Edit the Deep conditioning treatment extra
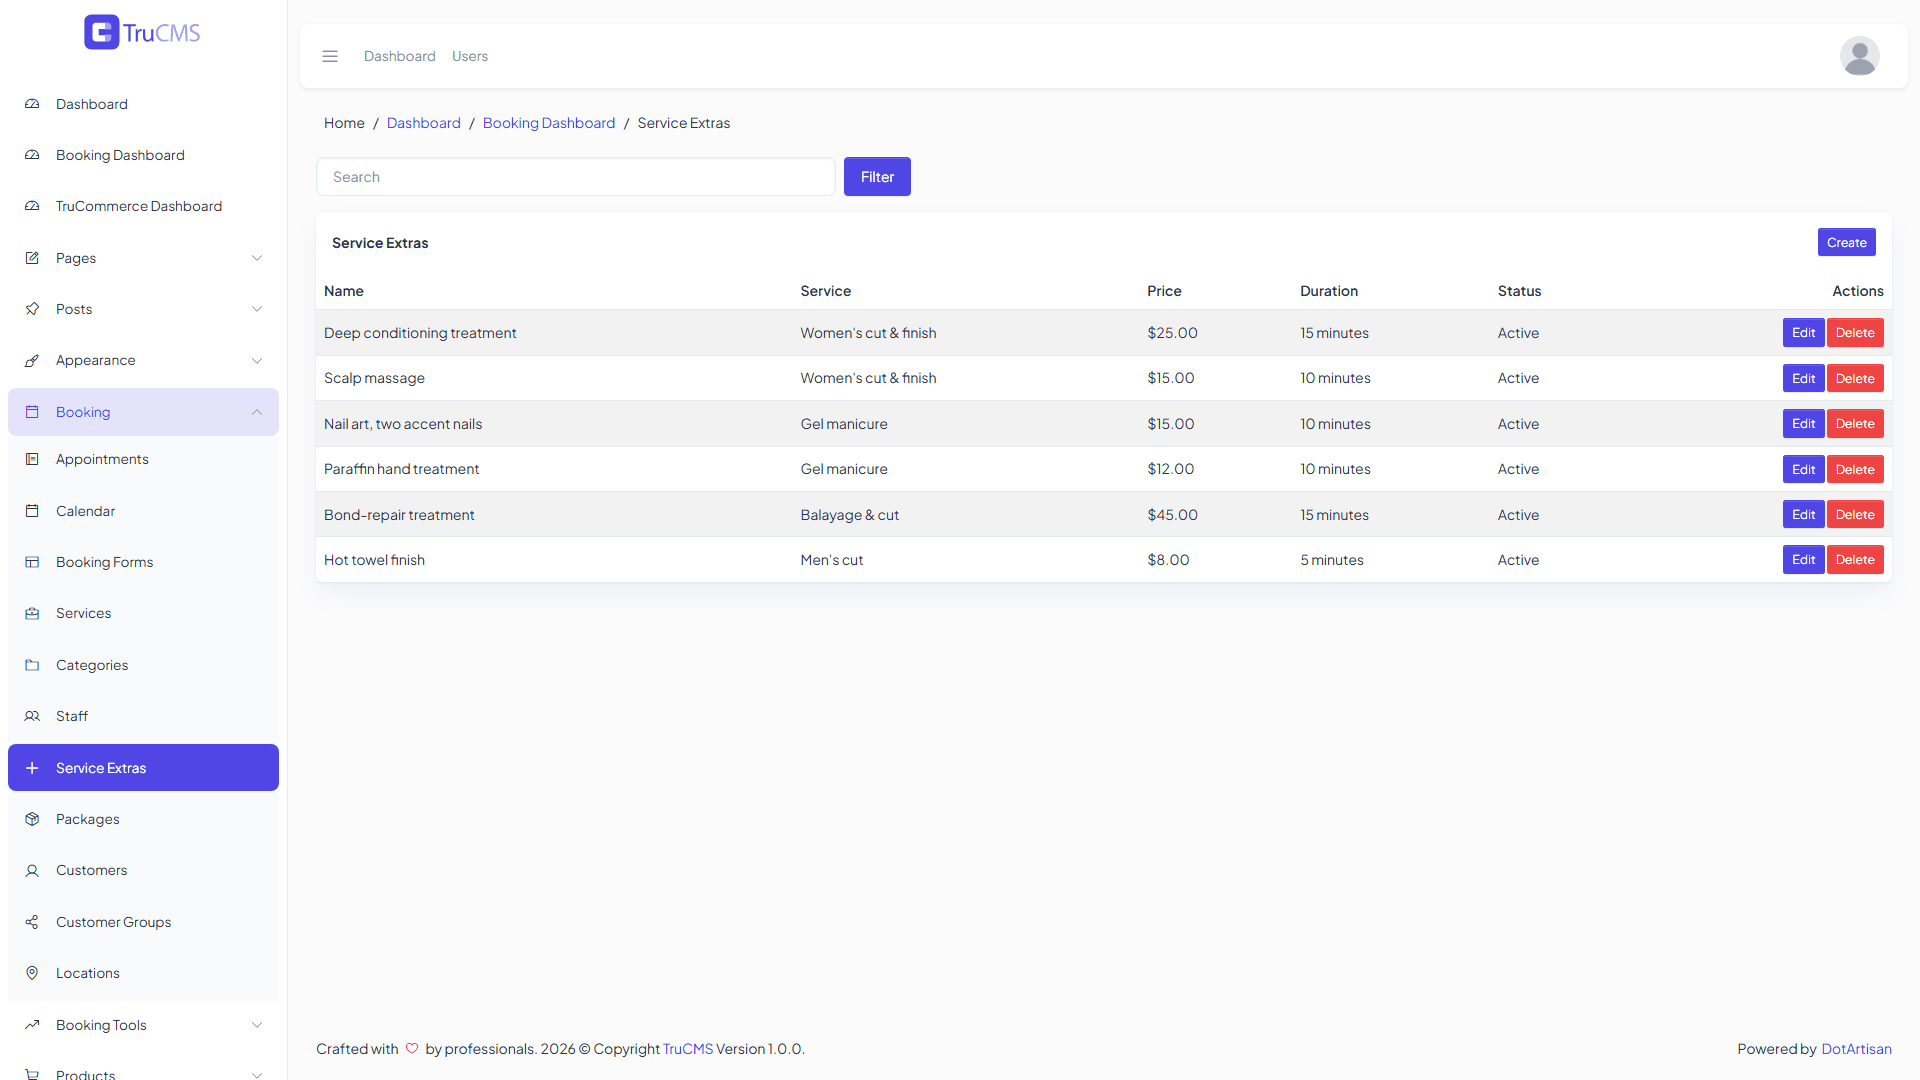The height and width of the screenshot is (1080, 1920). [x=1803, y=333]
